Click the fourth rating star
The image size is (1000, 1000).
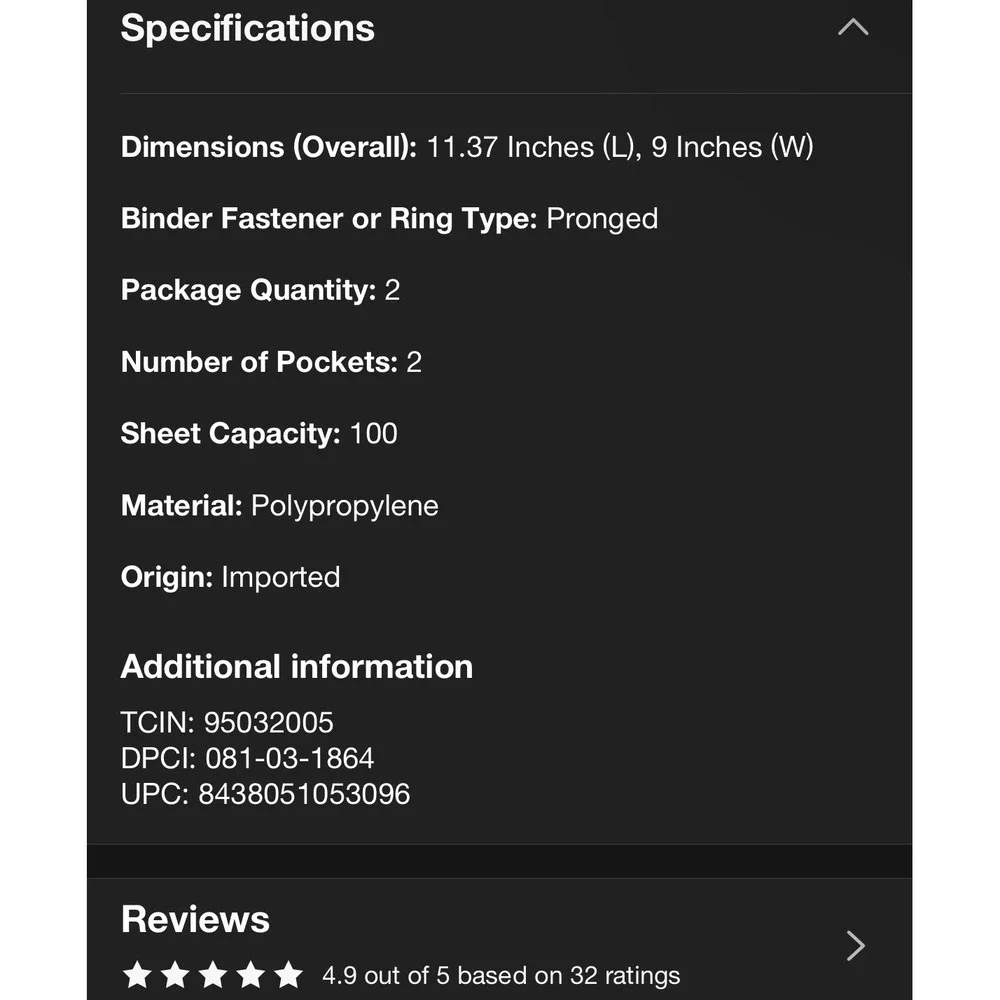(251, 974)
